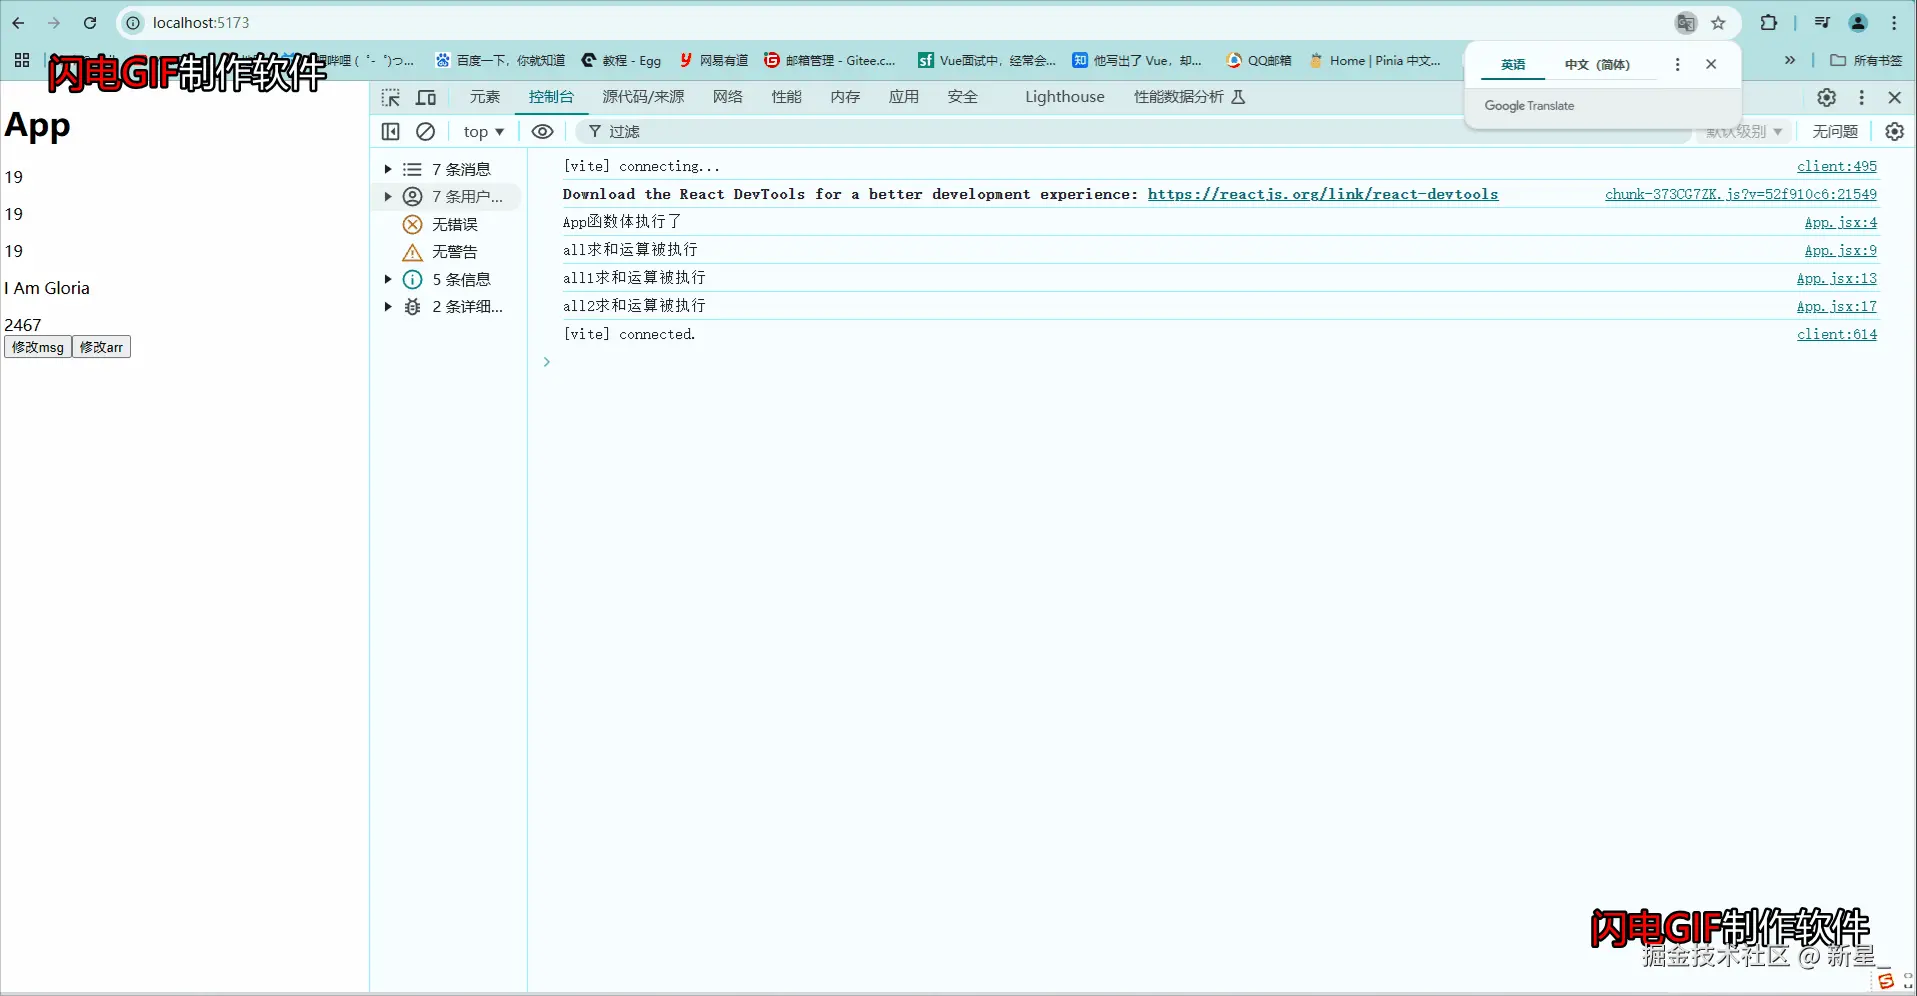Select the inspect element tool

pyautogui.click(x=390, y=97)
